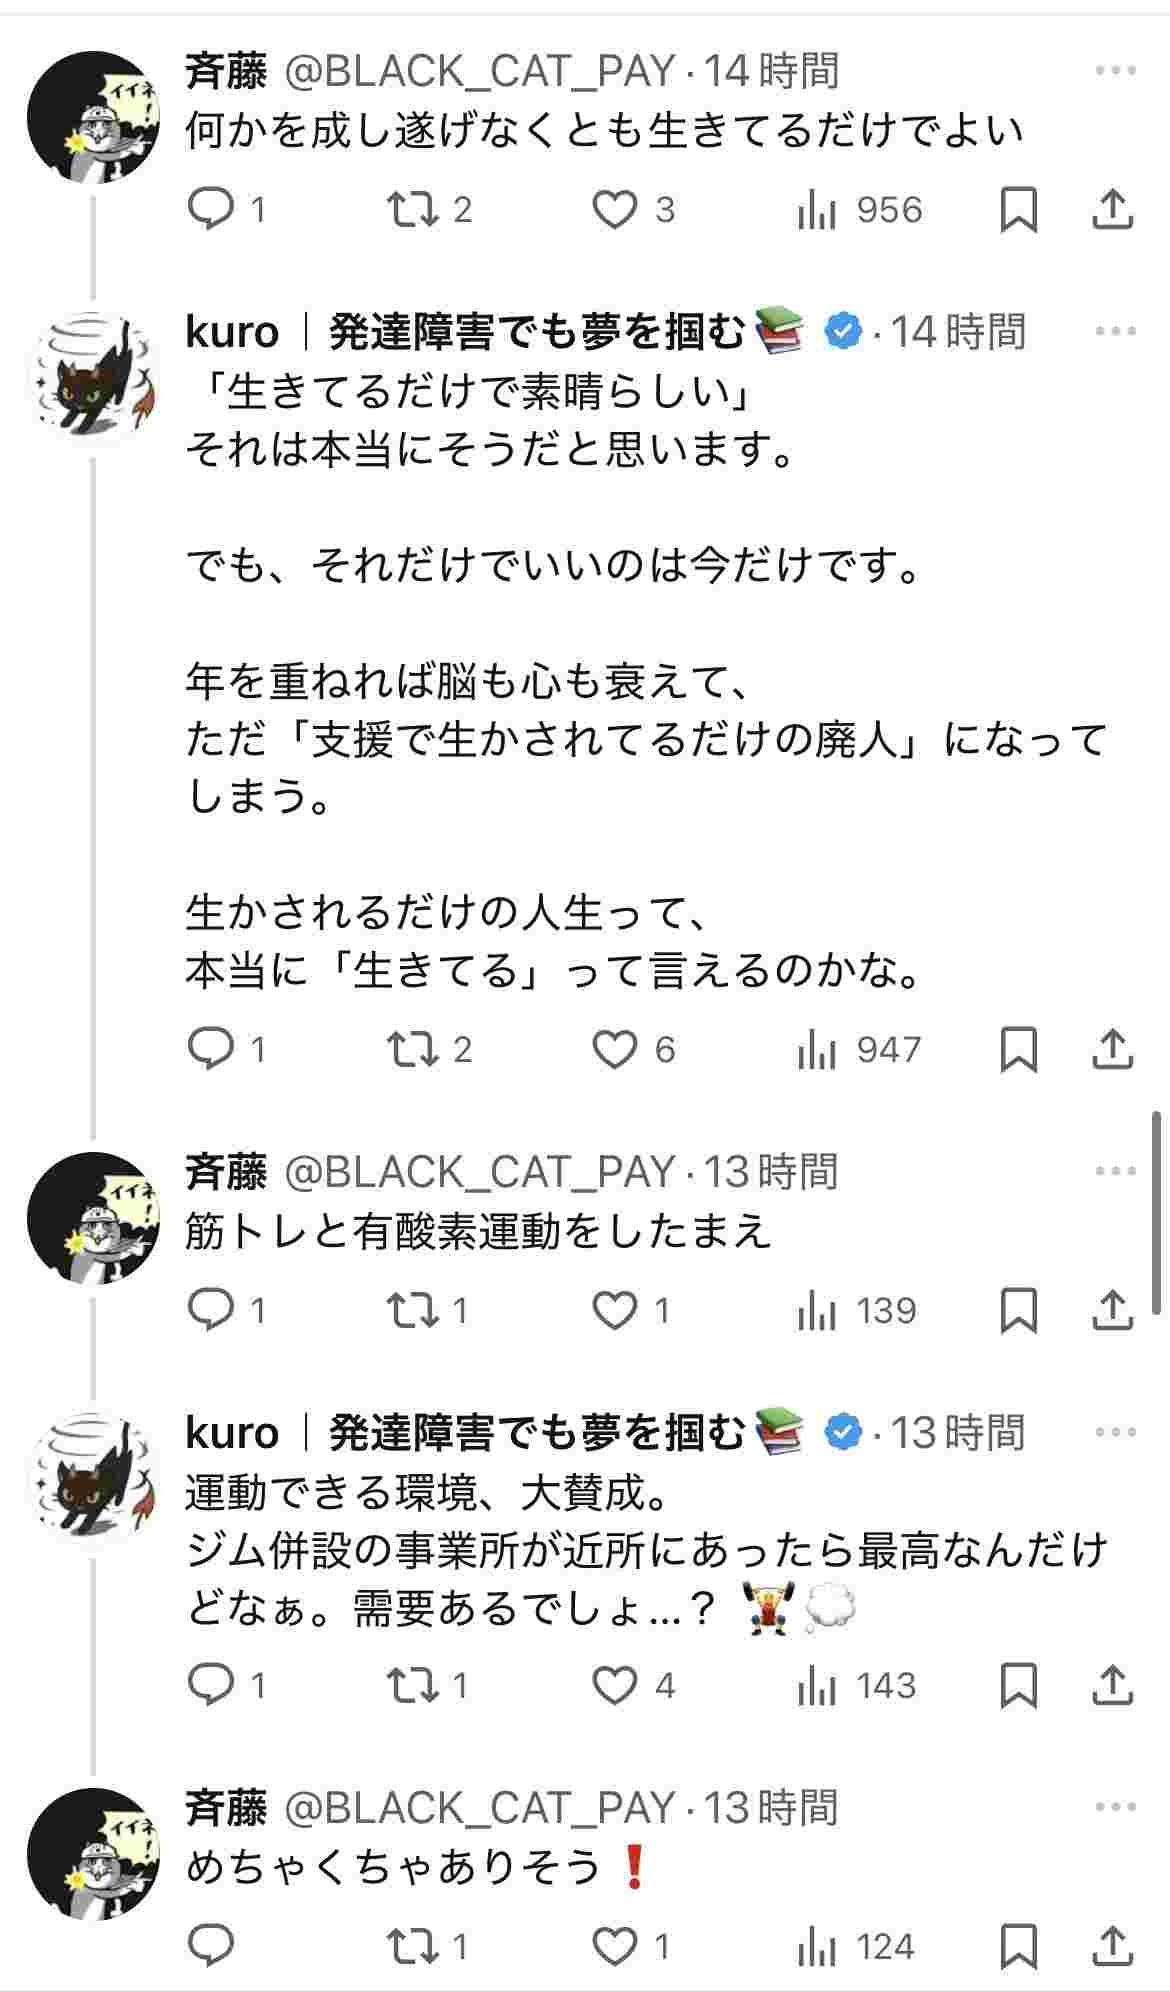Retweet kuro's ジム併設 tweet
Screen dimensions: 1170x1992
pos(427,1687)
